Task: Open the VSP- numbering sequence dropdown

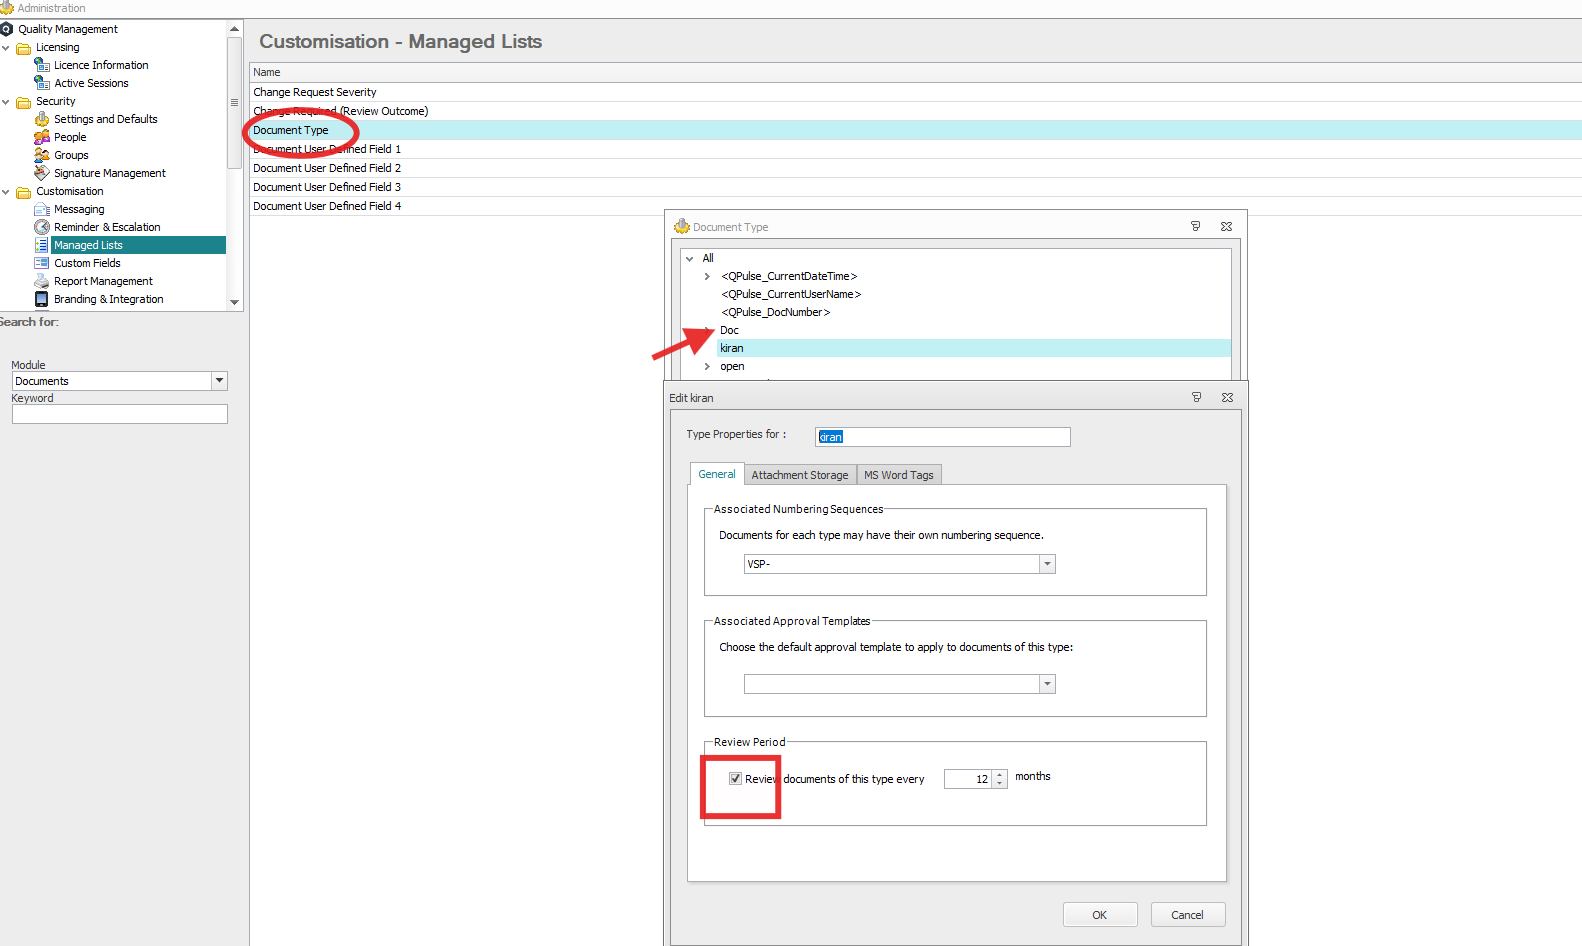Action: click(1047, 564)
